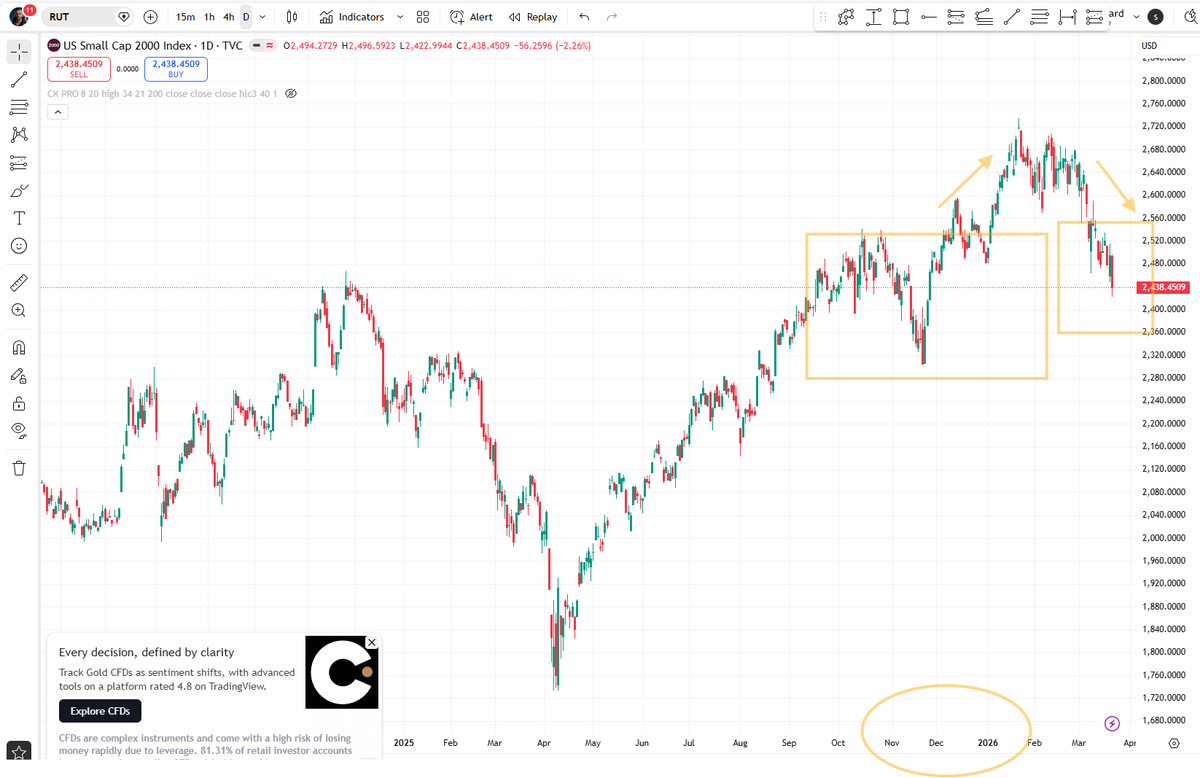
Task: Click the purple lightning bolt icon
Action: (x=1111, y=723)
